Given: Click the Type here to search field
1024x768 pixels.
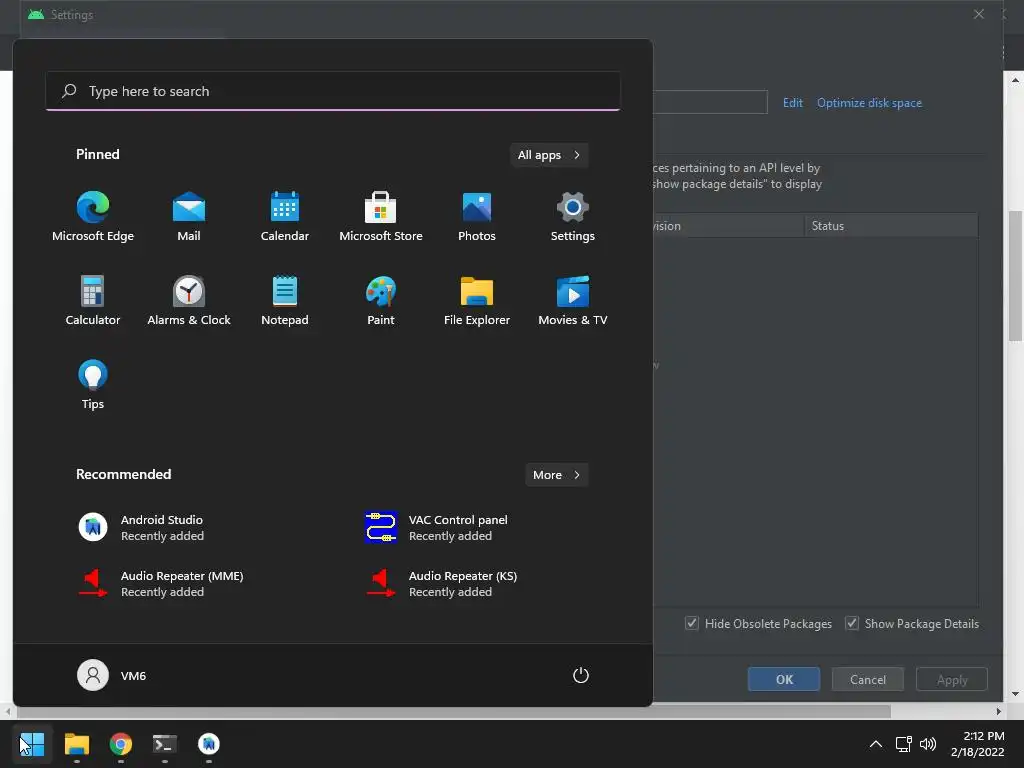Looking at the screenshot, I should (333, 91).
